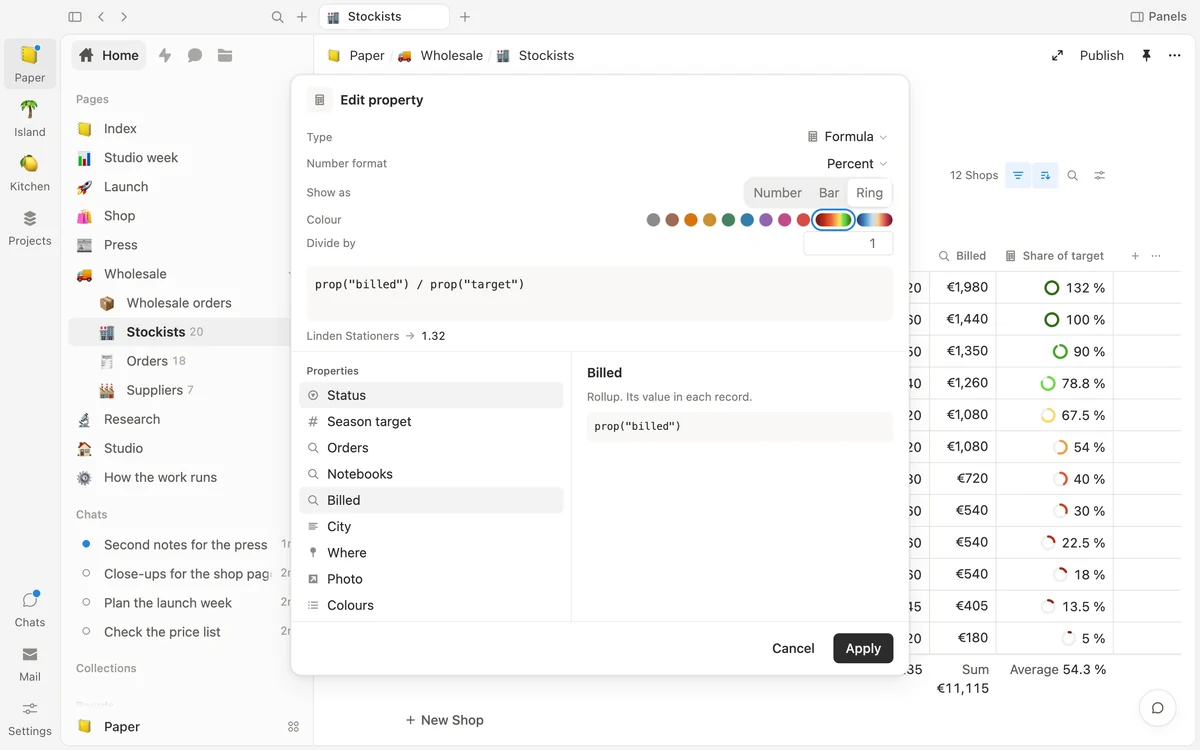Open the page more options menu
The image size is (1200, 750).
[1174, 55]
